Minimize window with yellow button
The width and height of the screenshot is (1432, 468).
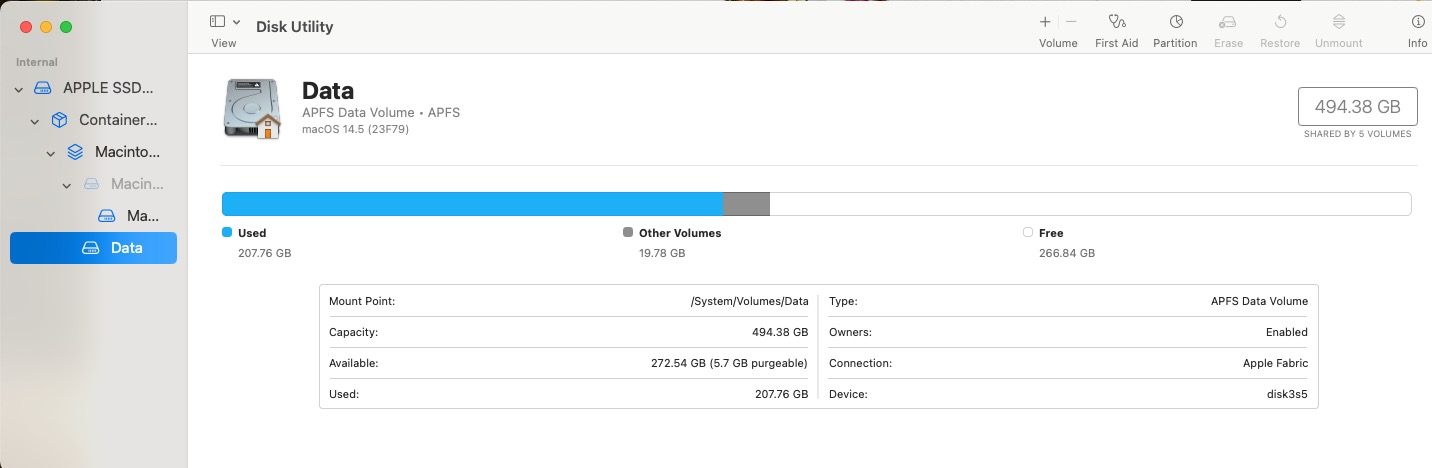click(46, 27)
